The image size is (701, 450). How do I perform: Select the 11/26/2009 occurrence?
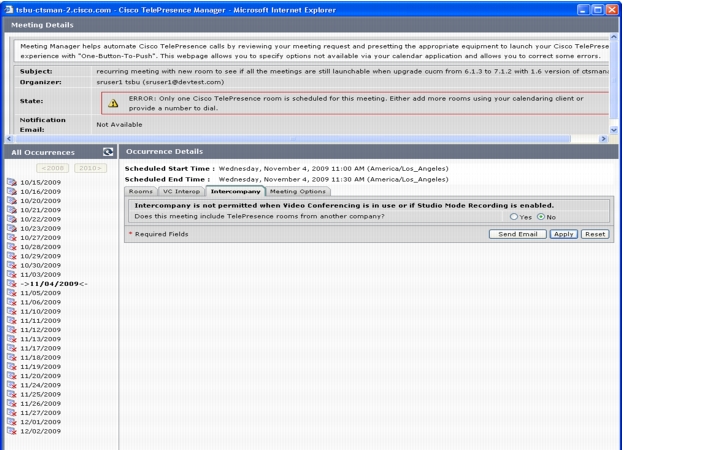[40, 404]
